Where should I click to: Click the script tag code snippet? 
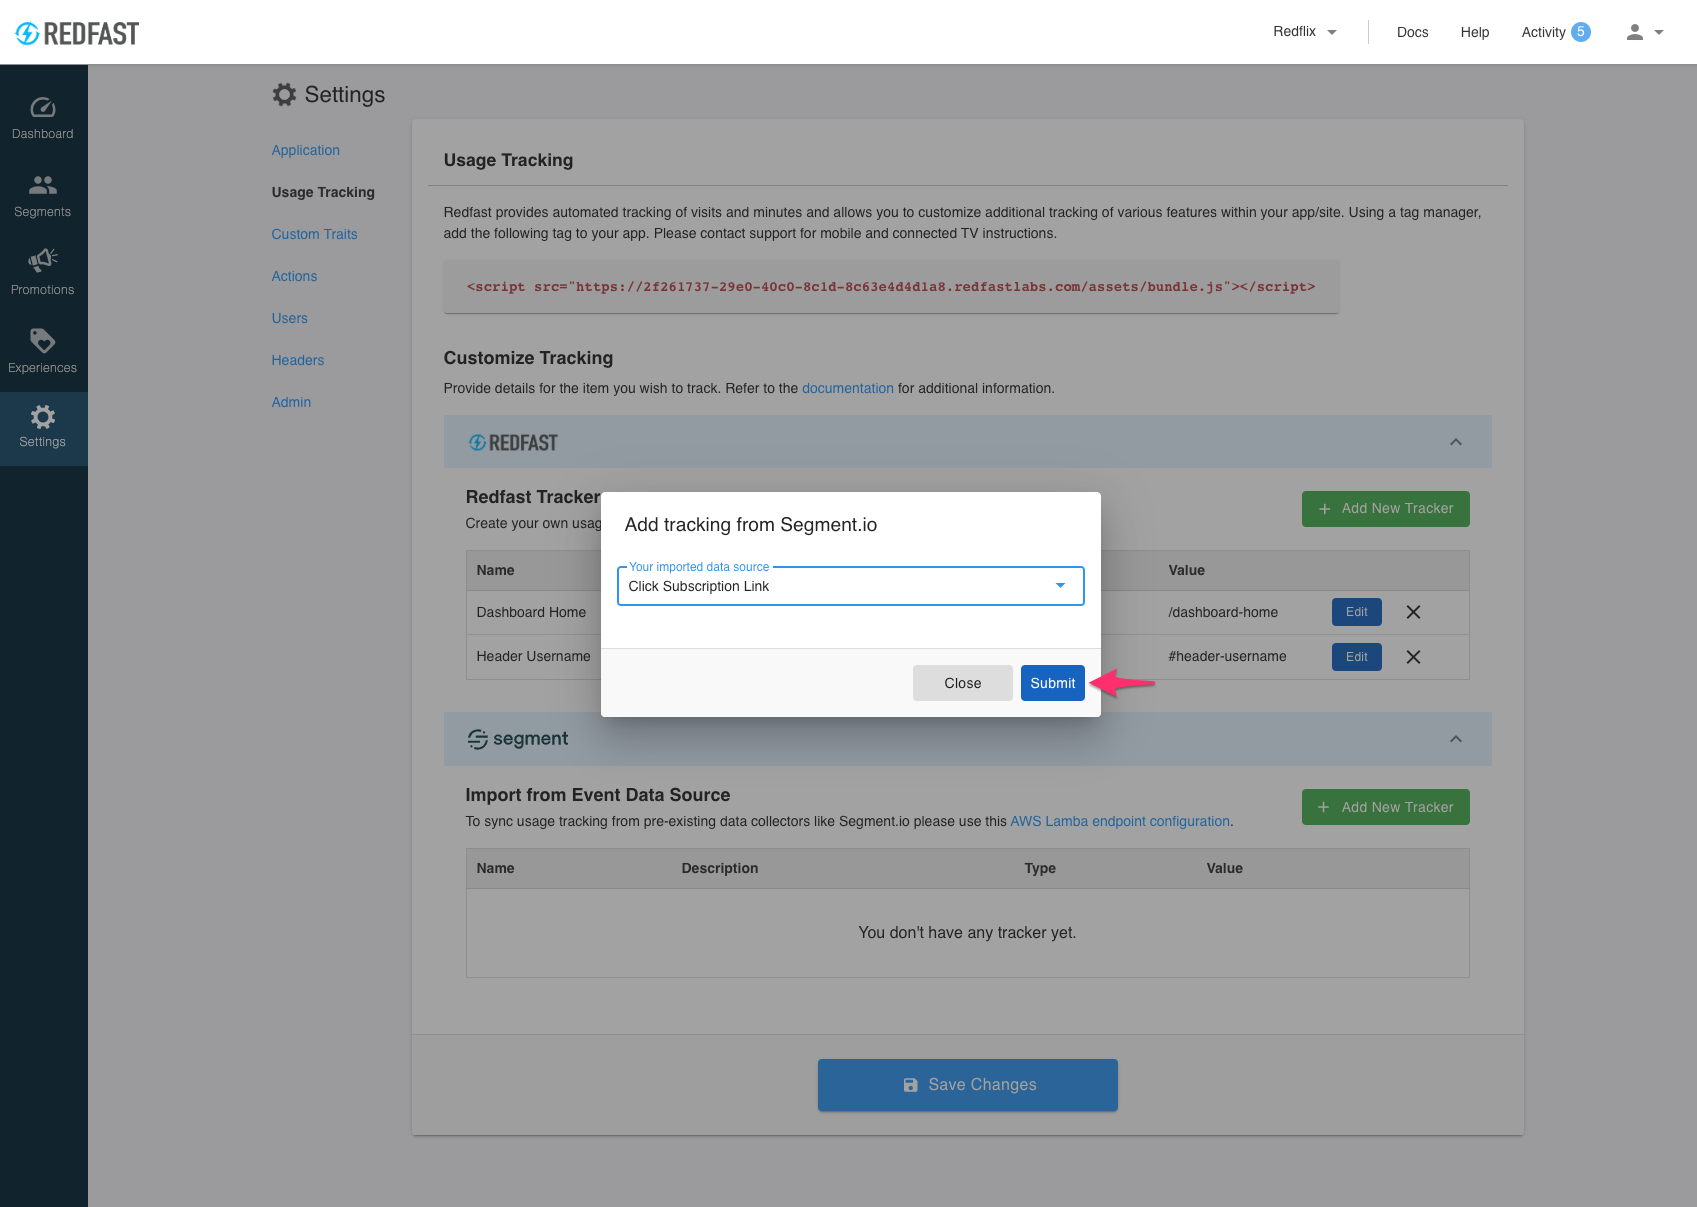point(891,287)
